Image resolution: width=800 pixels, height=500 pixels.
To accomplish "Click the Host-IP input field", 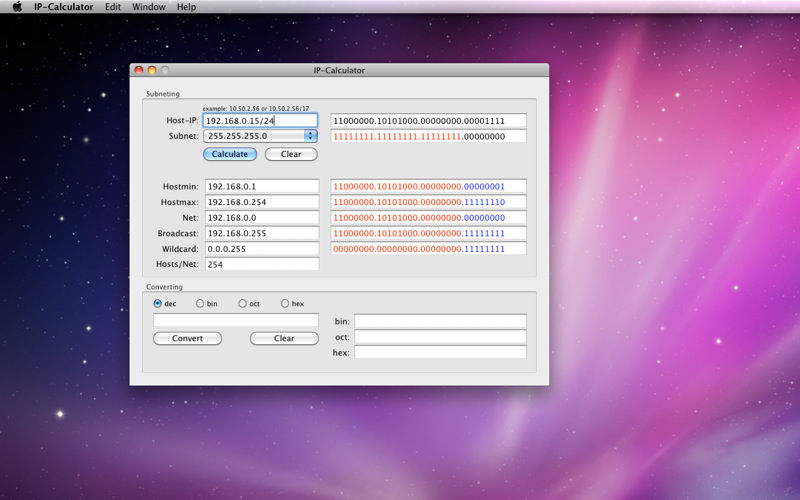I will (x=260, y=120).
